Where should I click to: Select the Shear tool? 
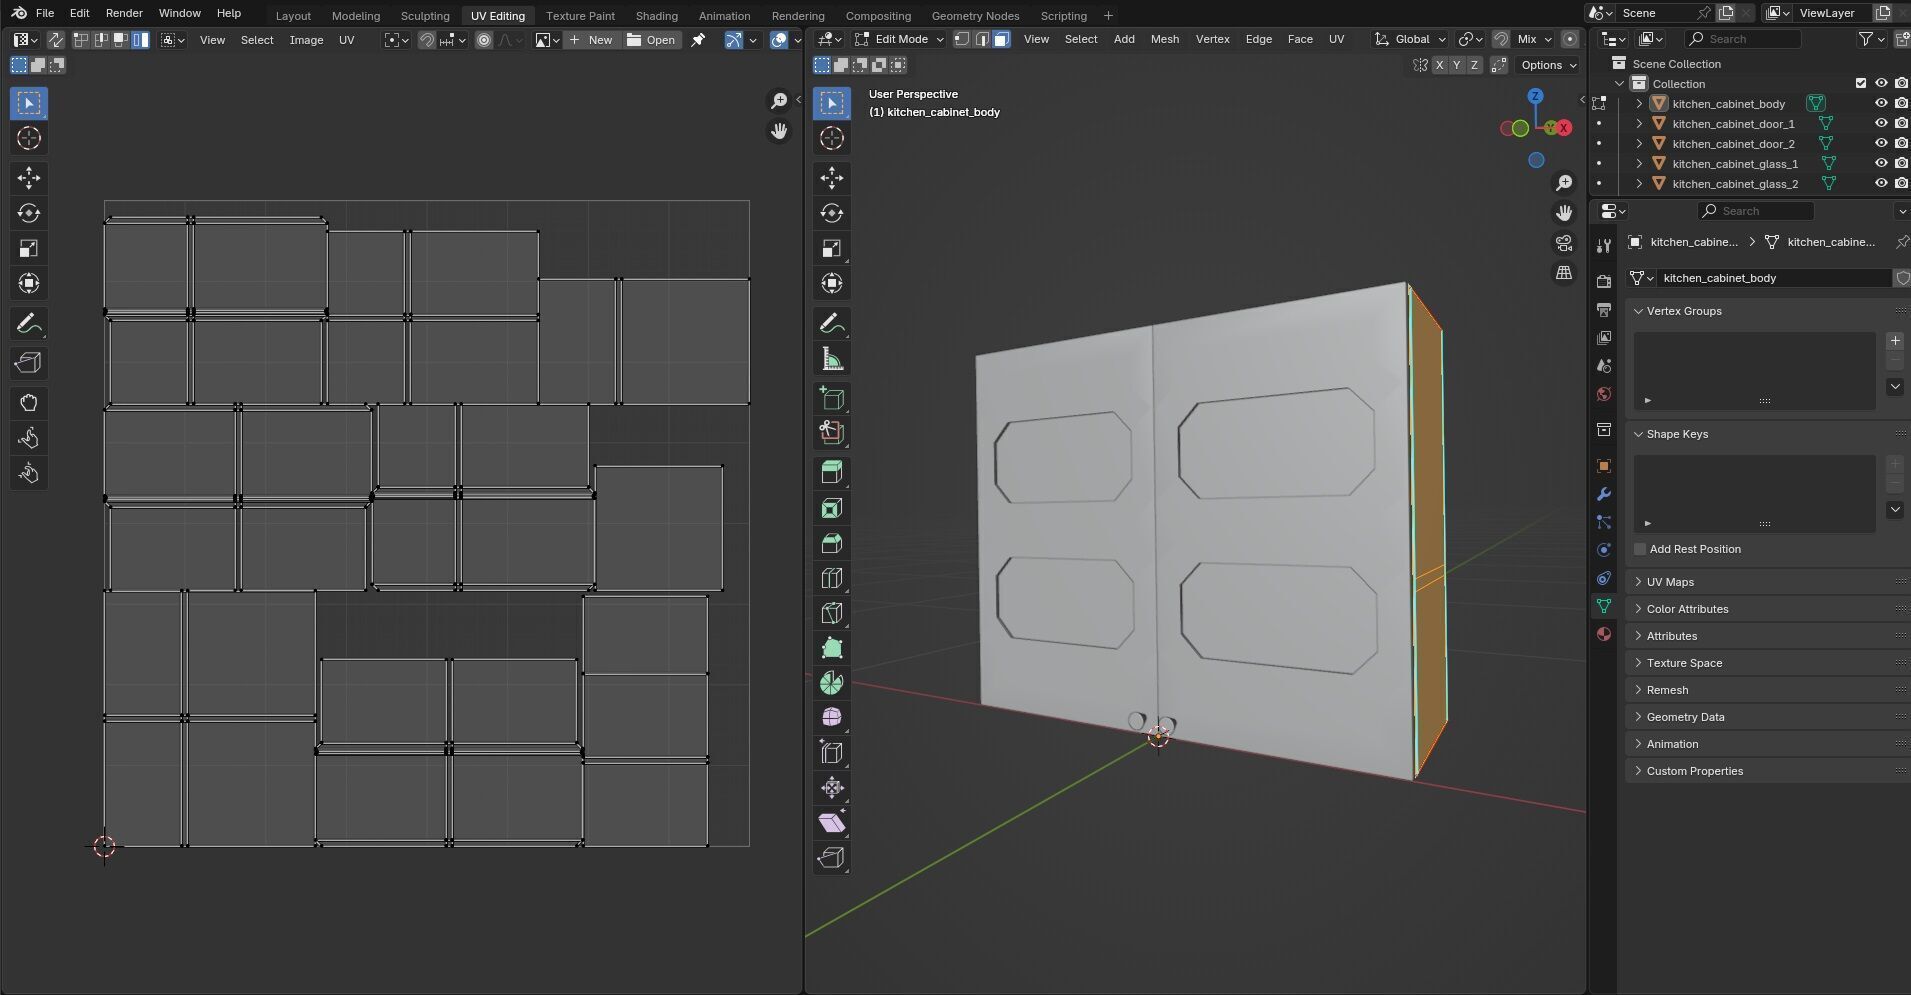831,823
